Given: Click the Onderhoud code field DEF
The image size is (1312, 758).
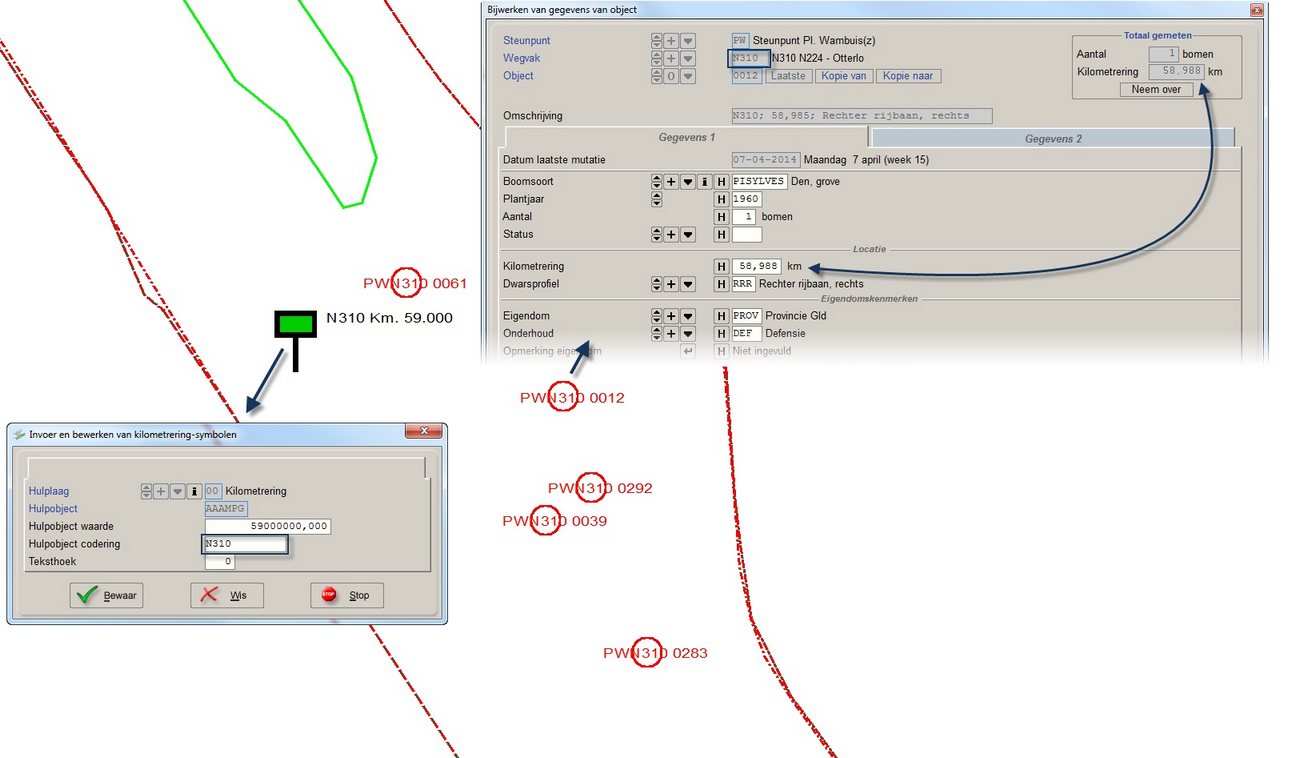Looking at the screenshot, I should pos(747,333).
